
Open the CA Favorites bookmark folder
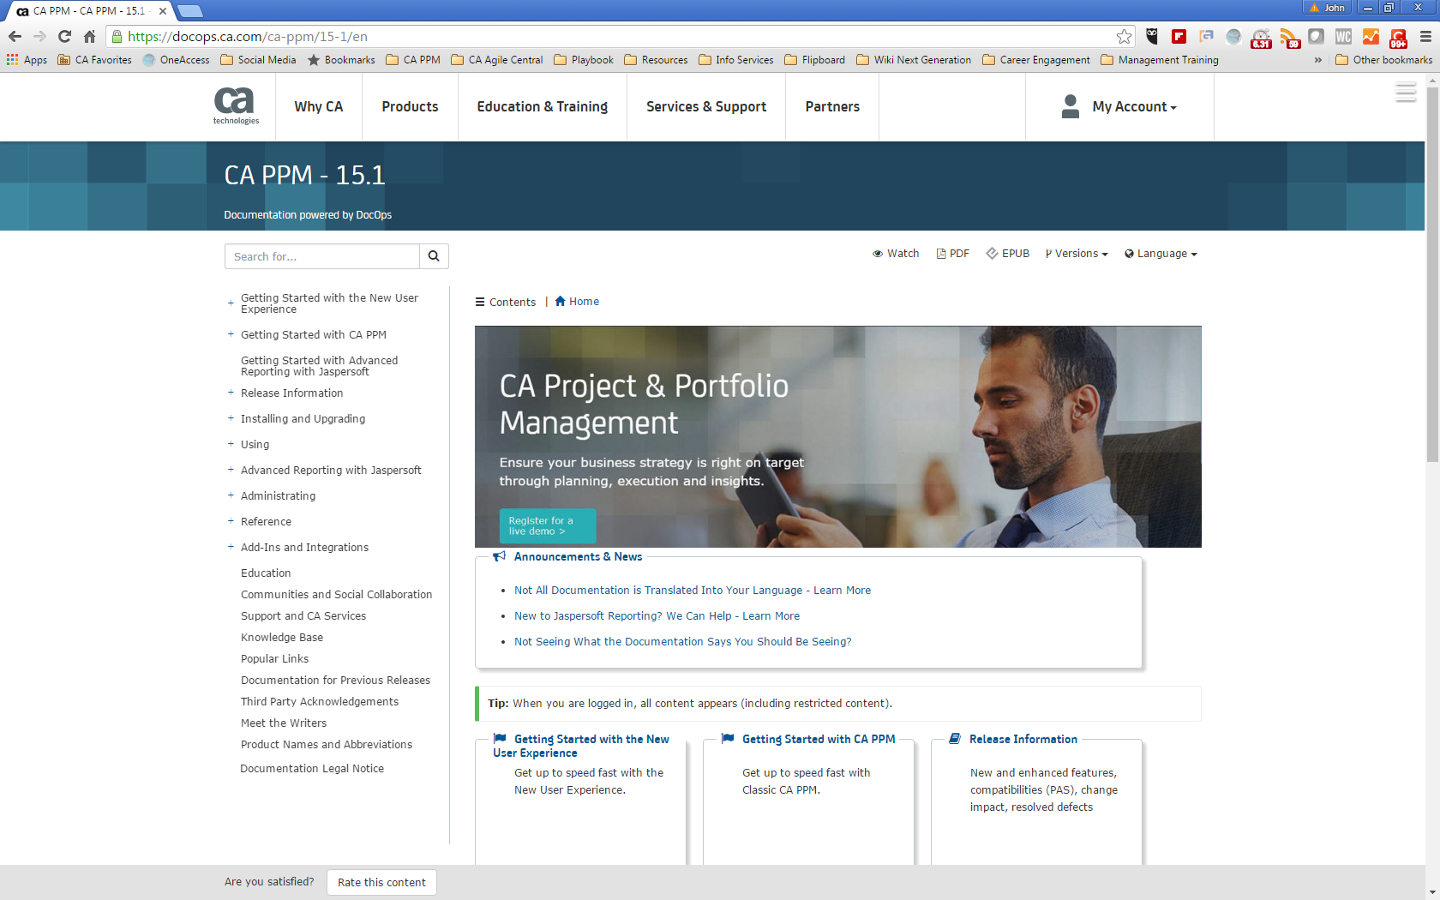[95, 60]
